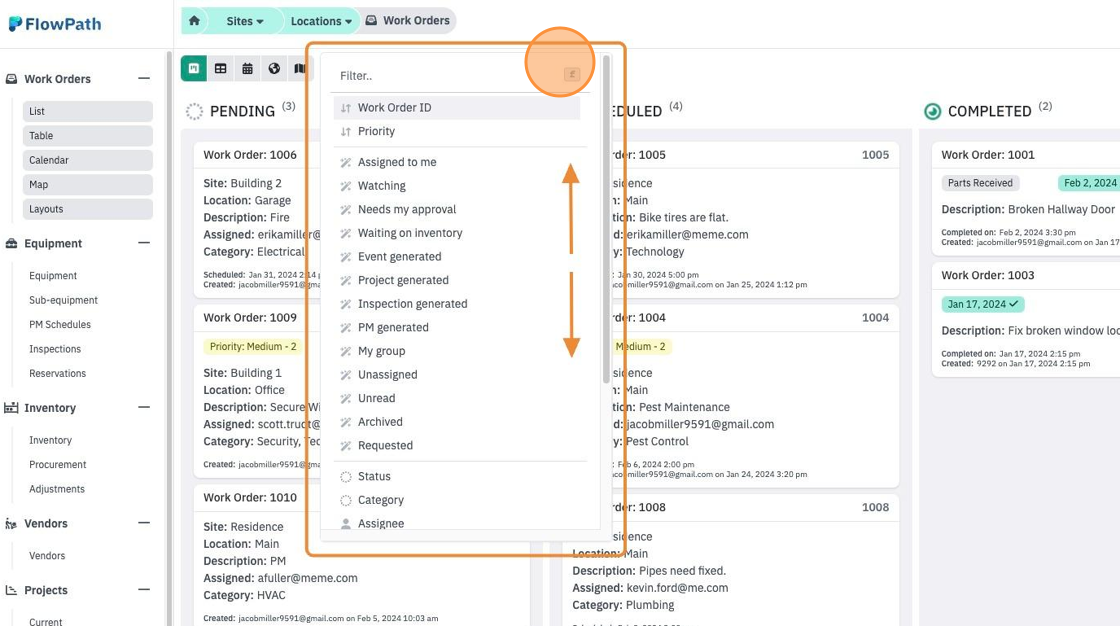Click the filter list scrollbar

point(606,218)
